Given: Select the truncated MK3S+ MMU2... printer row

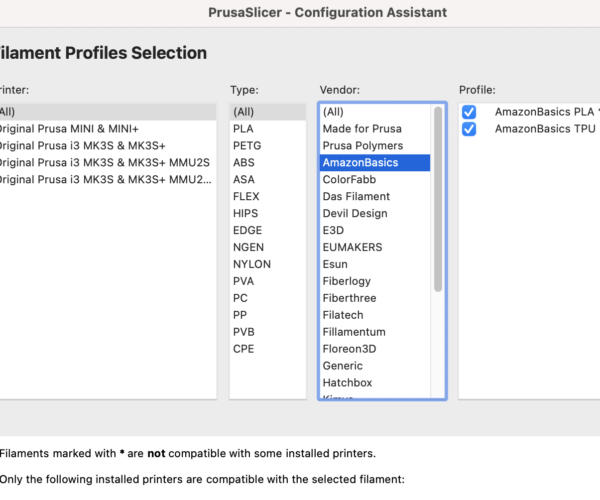Looking at the screenshot, I should click(x=108, y=179).
